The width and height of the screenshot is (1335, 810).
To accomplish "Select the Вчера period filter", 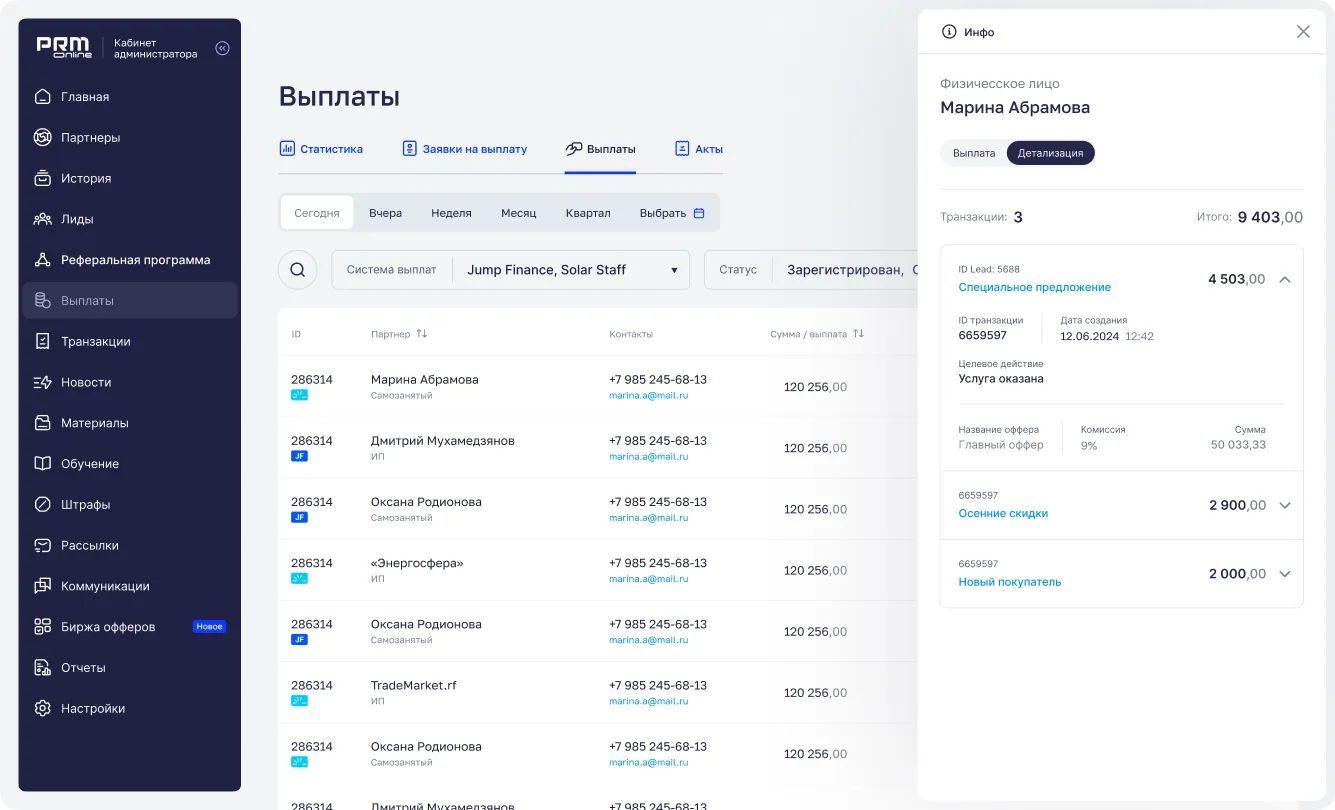I will 385,213.
